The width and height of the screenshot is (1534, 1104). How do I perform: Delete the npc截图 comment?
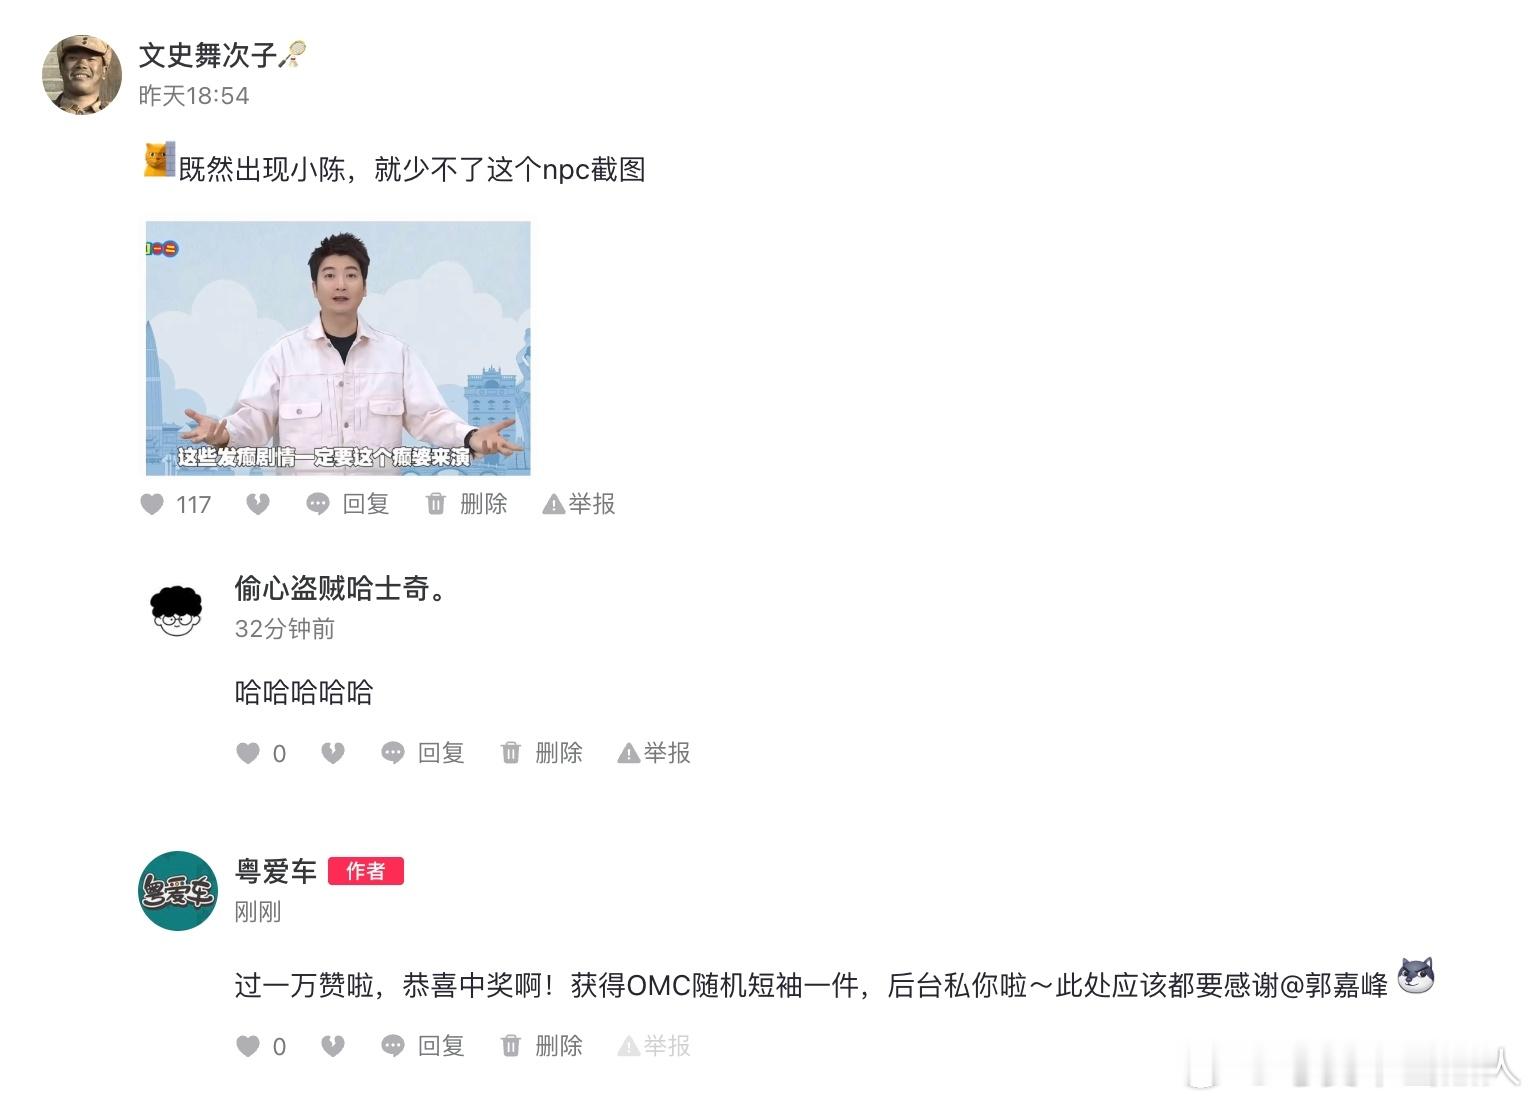(467, 504)
